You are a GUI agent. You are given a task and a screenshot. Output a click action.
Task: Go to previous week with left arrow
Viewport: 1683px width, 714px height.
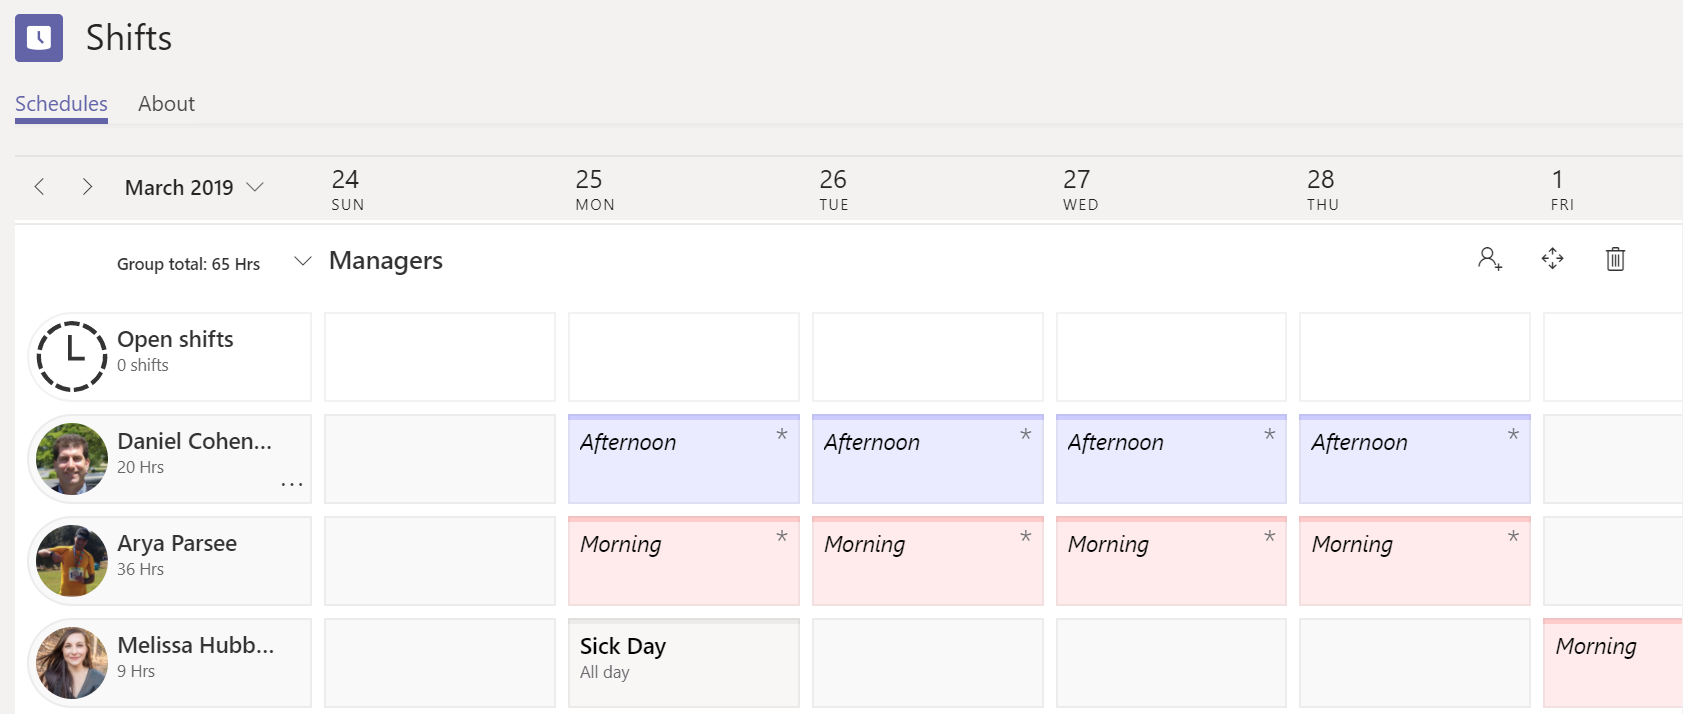click(x=40, y=187)
